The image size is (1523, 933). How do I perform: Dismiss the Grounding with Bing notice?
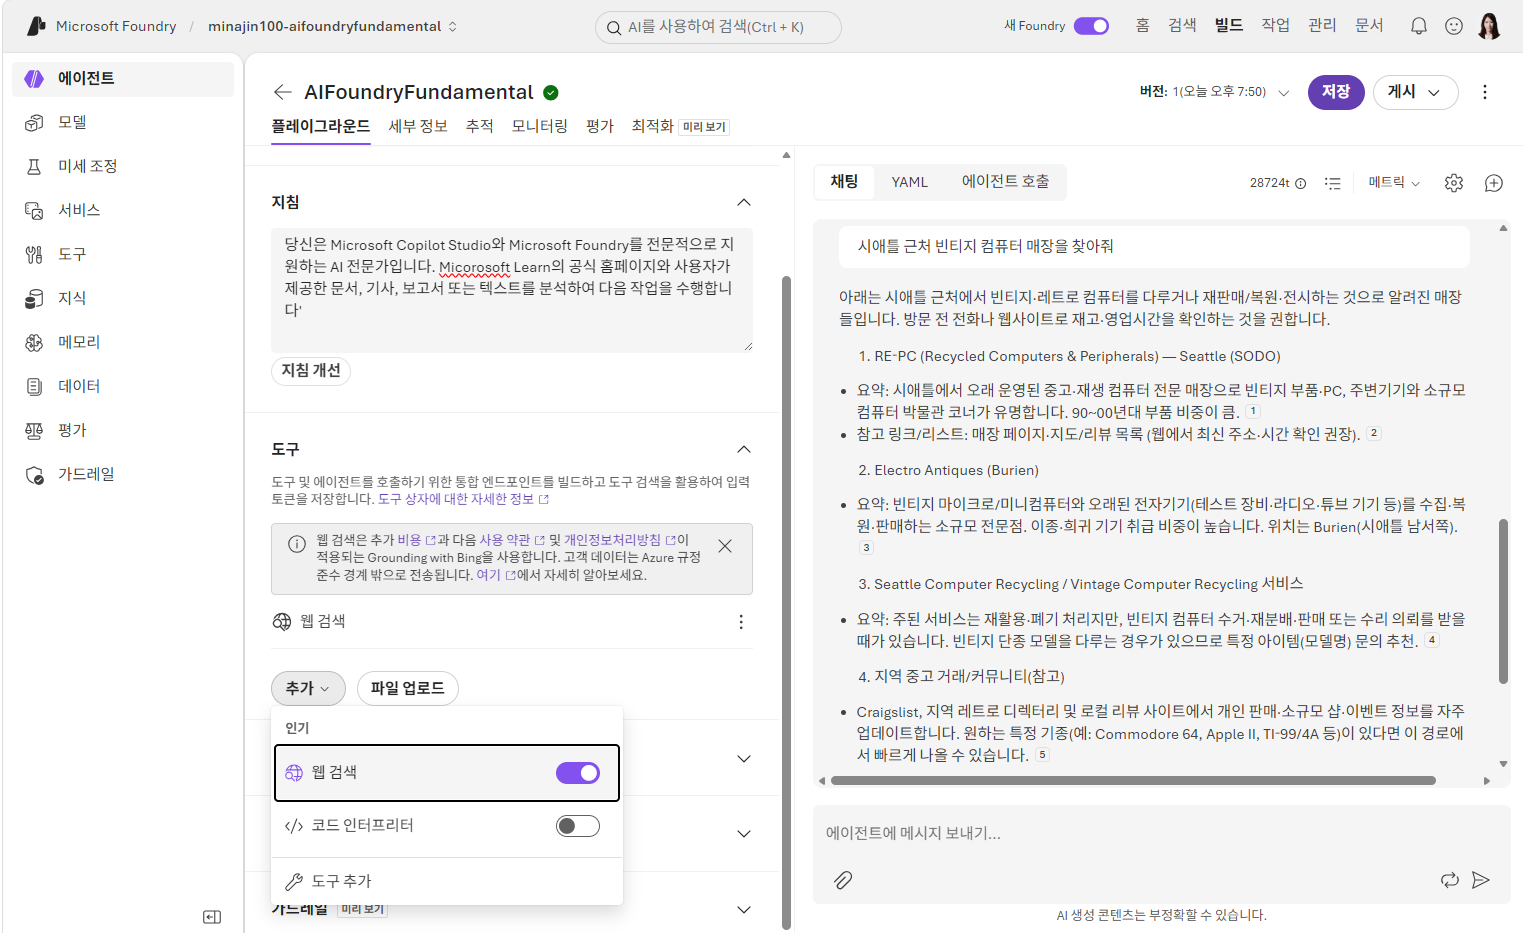pyautogui.click(x=725, y=546)
